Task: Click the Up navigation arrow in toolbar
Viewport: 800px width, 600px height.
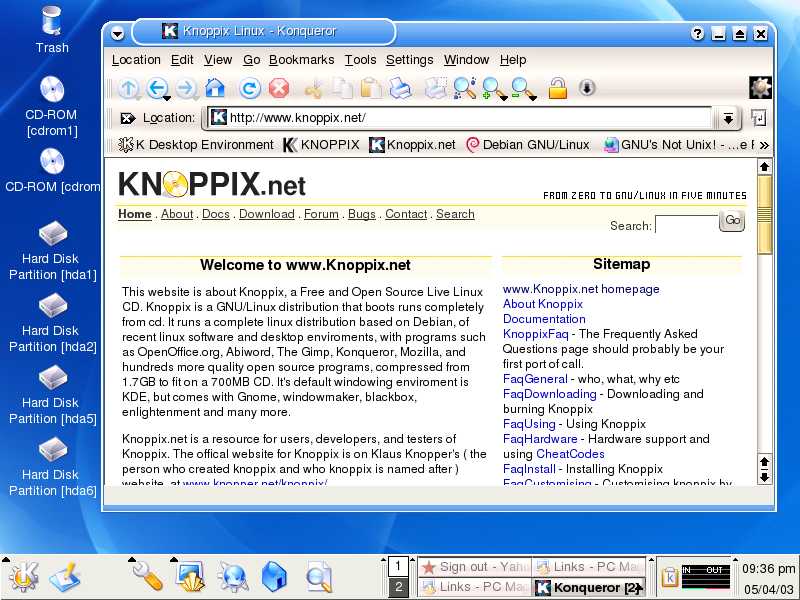Action: 128,88
